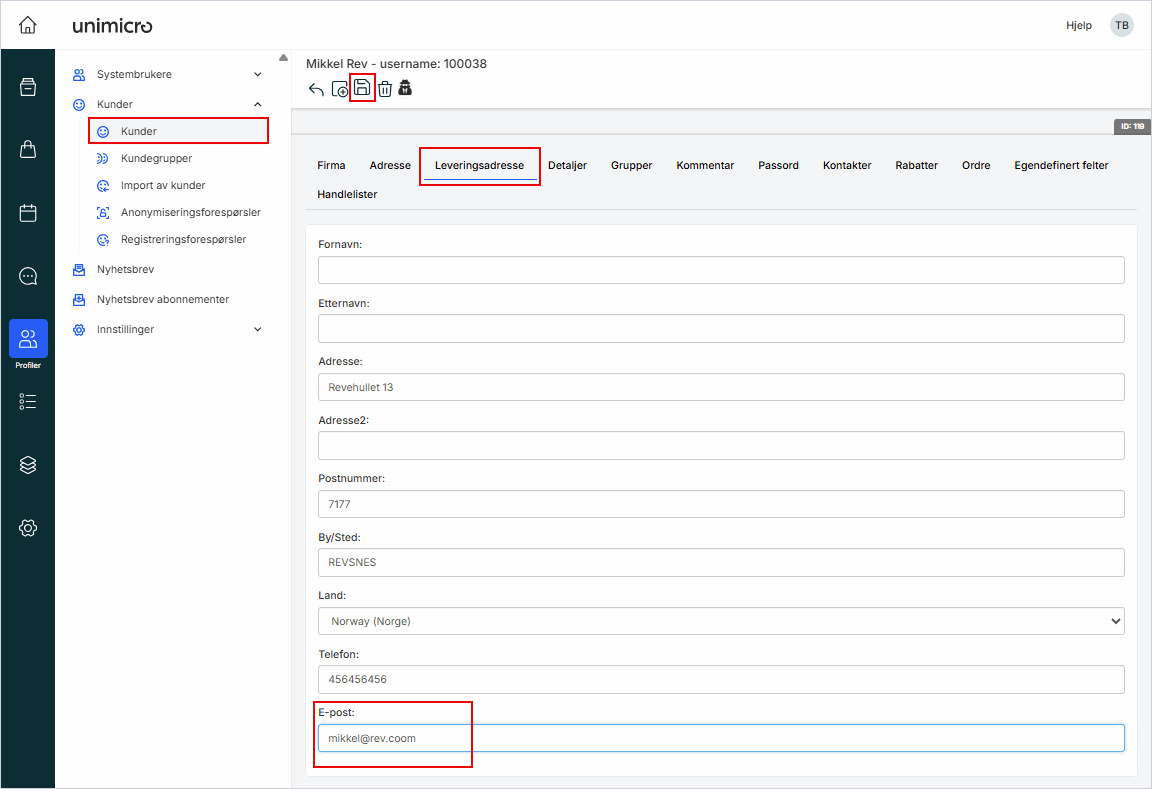This screenshot has width=1152, height=789.
Task: Click the impersonate user spy icon
Action: tap(405, 88)
